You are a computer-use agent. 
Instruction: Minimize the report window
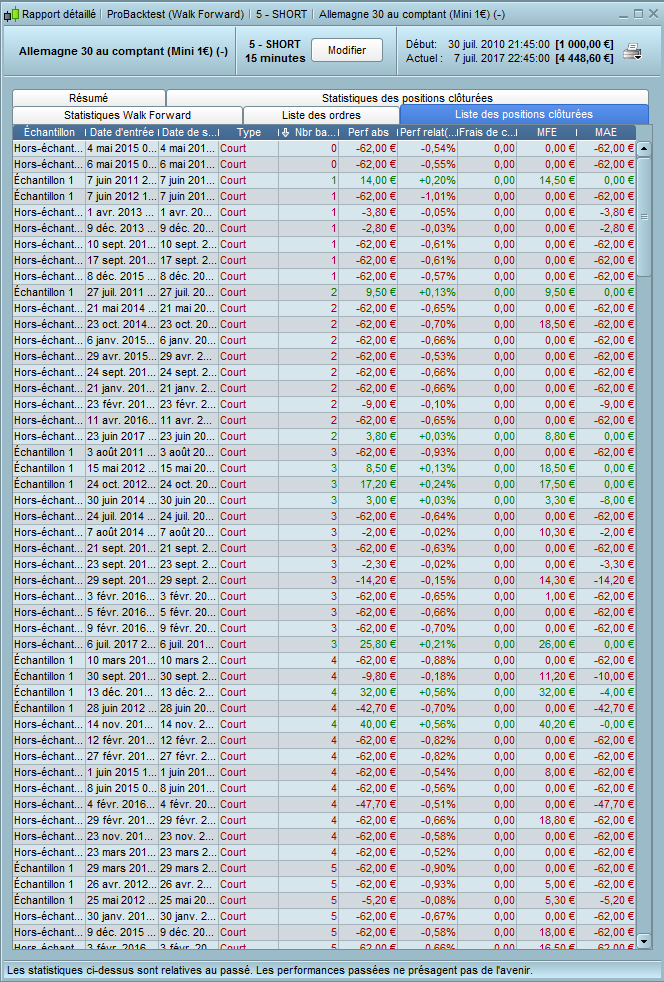623,14
